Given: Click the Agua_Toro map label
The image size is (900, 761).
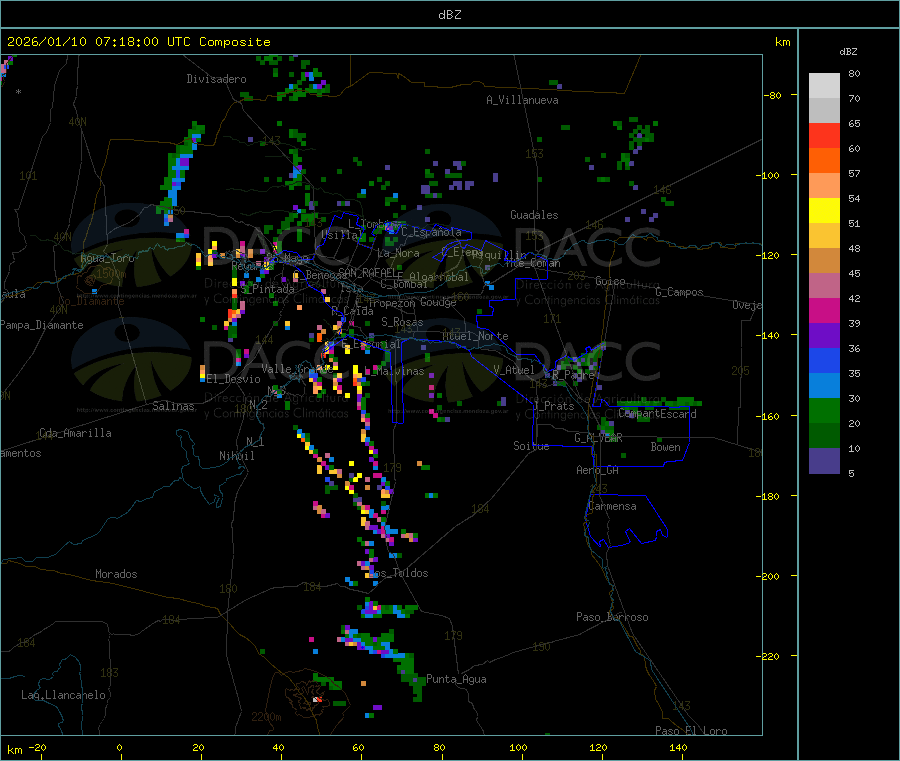Looking at the screenshot, I should [x=107, y=258].
